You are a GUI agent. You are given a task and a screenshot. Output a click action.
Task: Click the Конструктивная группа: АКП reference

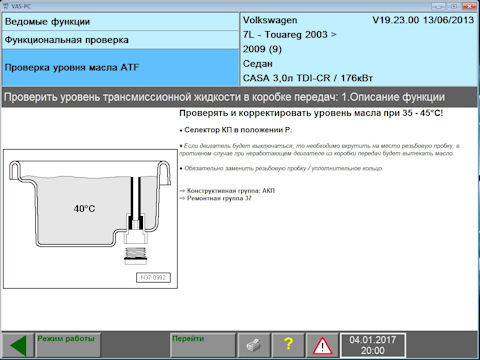click(227, 191)
